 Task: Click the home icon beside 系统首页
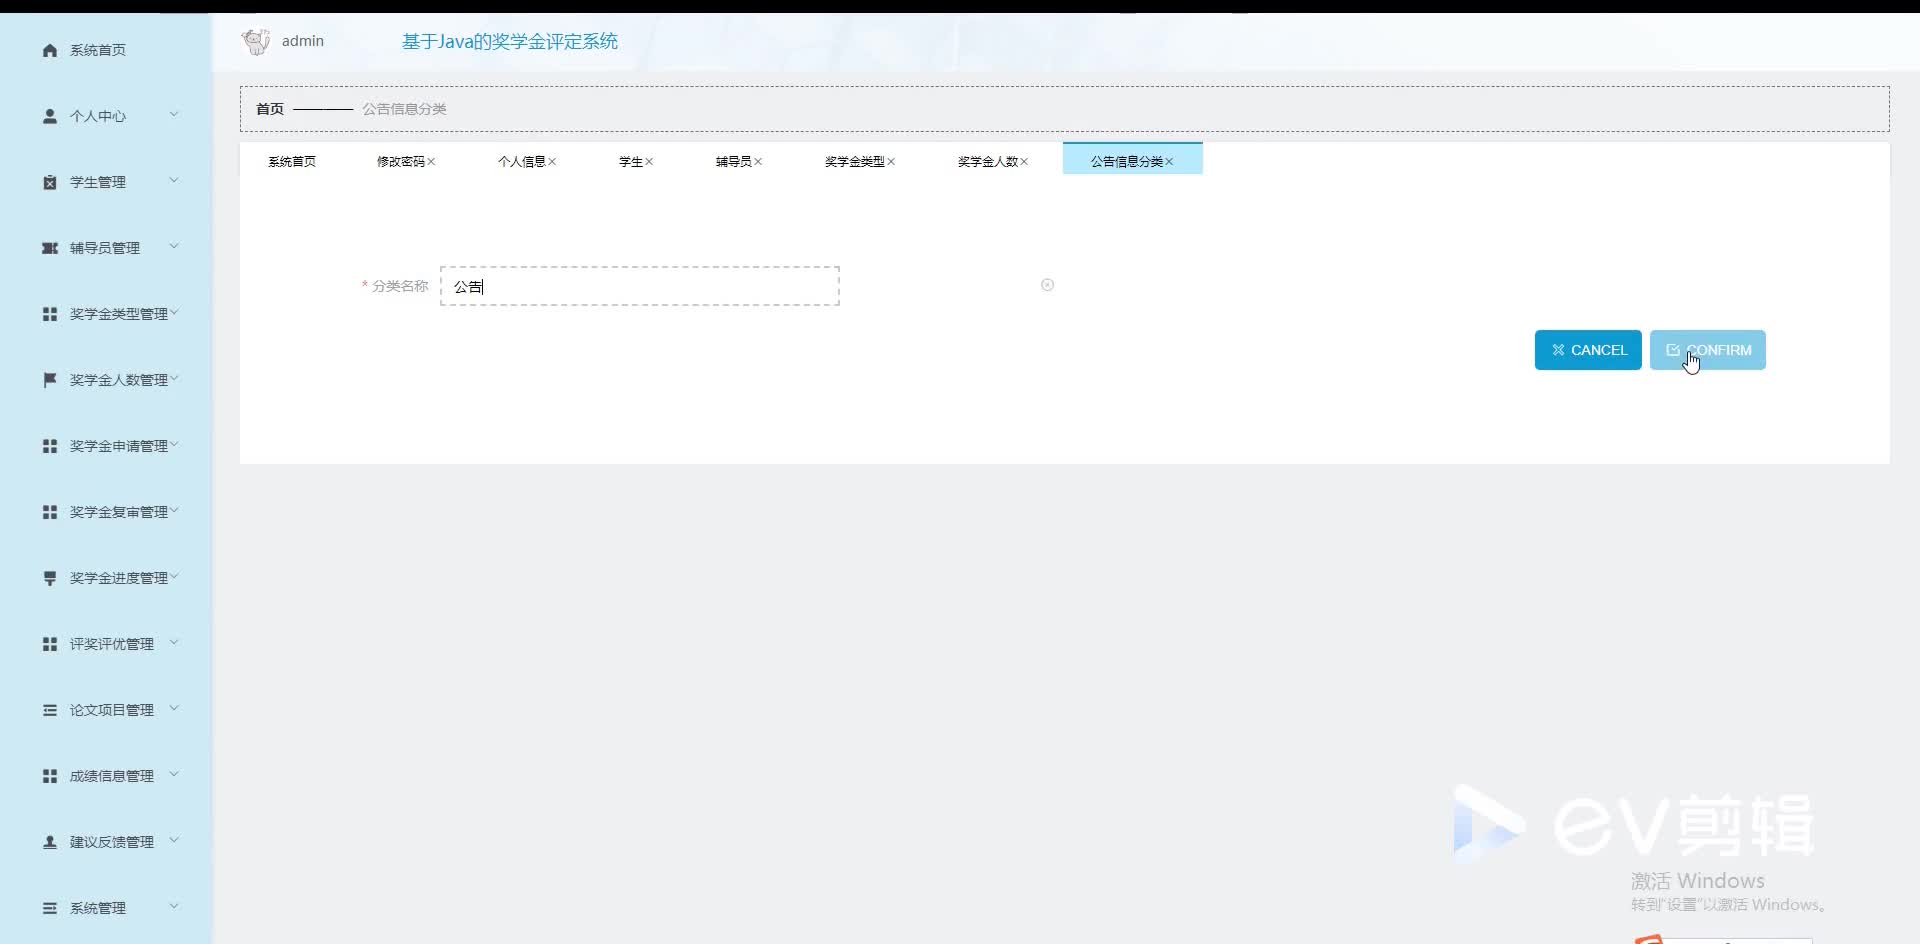(x=49, y=50)
